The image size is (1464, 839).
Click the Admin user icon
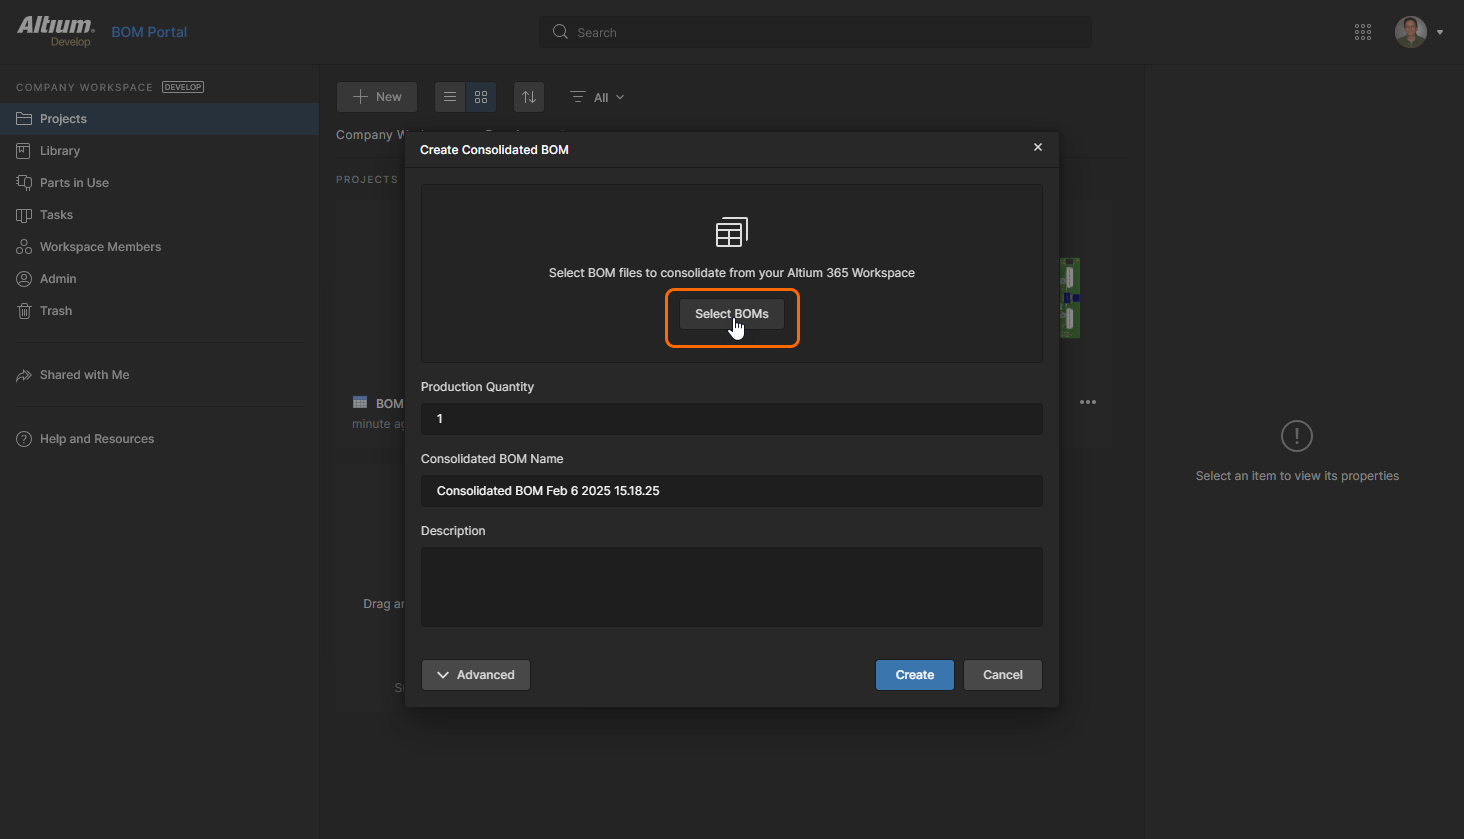click(24, 279)
